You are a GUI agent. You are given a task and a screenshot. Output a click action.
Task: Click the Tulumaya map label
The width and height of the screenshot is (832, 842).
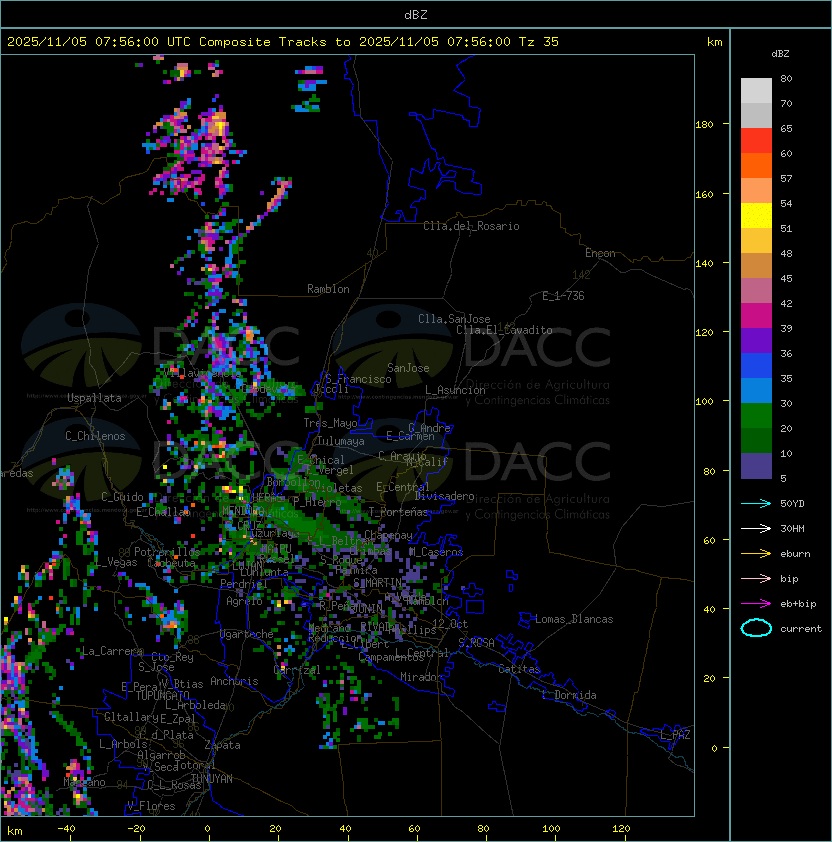pos(341,441)
